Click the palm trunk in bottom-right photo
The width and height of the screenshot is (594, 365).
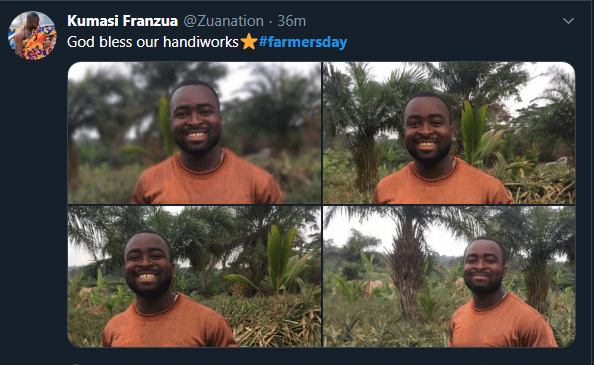pyautogui.click(x=408, y=273)
